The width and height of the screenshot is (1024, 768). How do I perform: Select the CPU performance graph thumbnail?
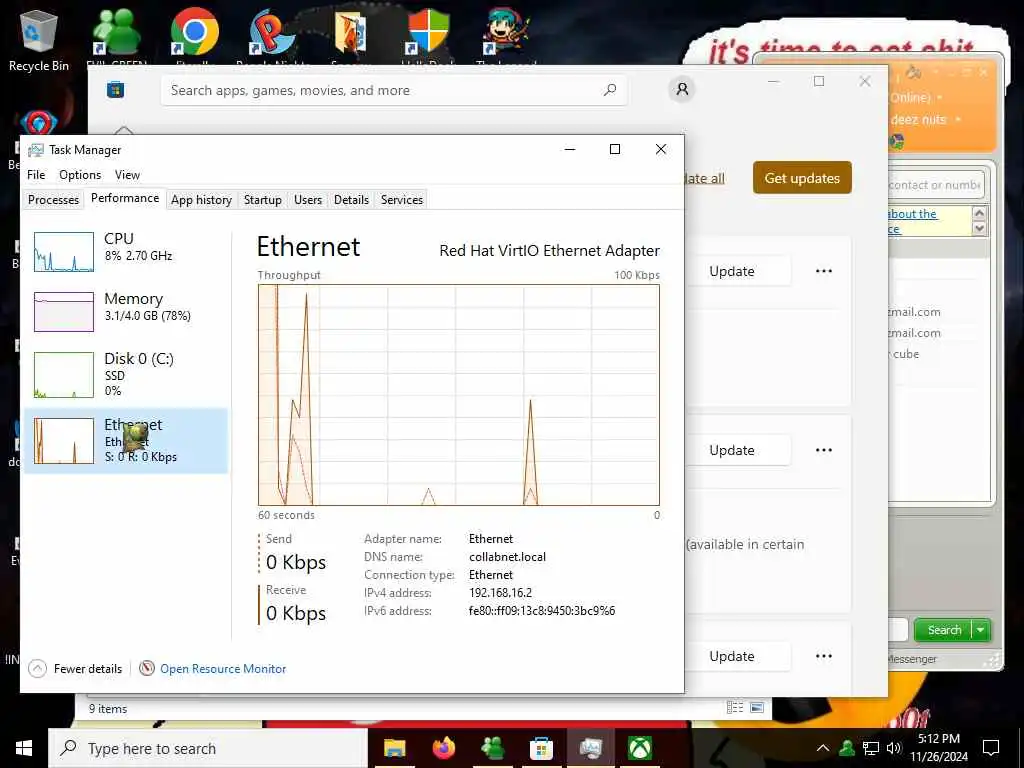pyautogui.click(x=64, y=251)
